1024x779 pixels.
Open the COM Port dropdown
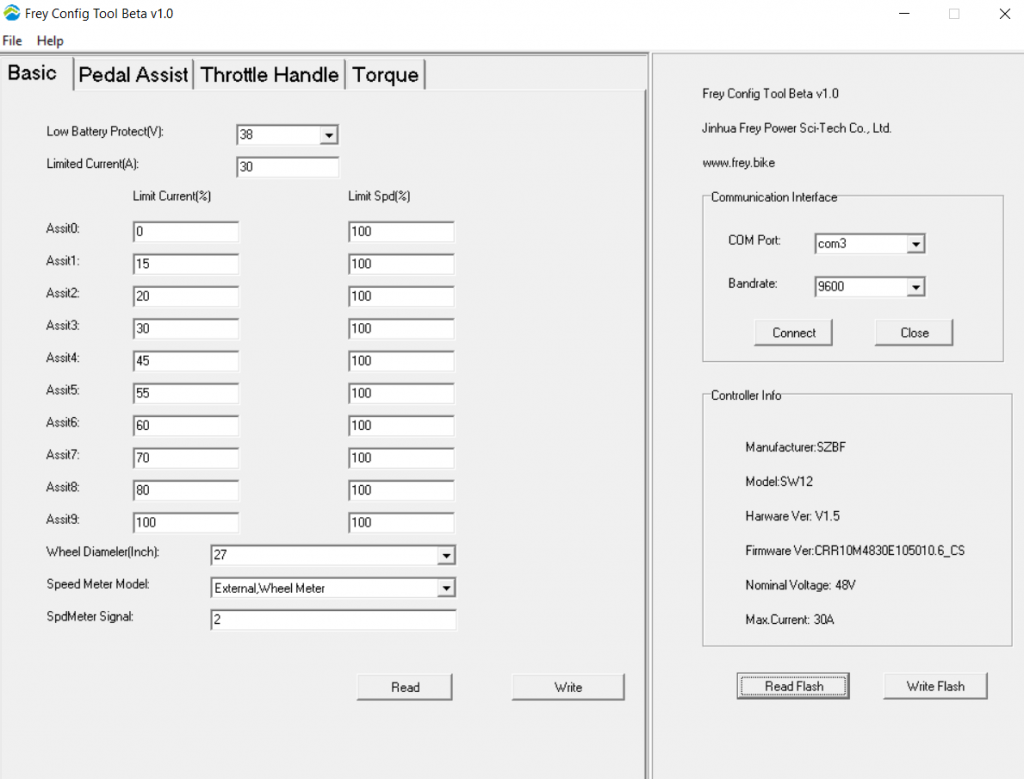916,243
